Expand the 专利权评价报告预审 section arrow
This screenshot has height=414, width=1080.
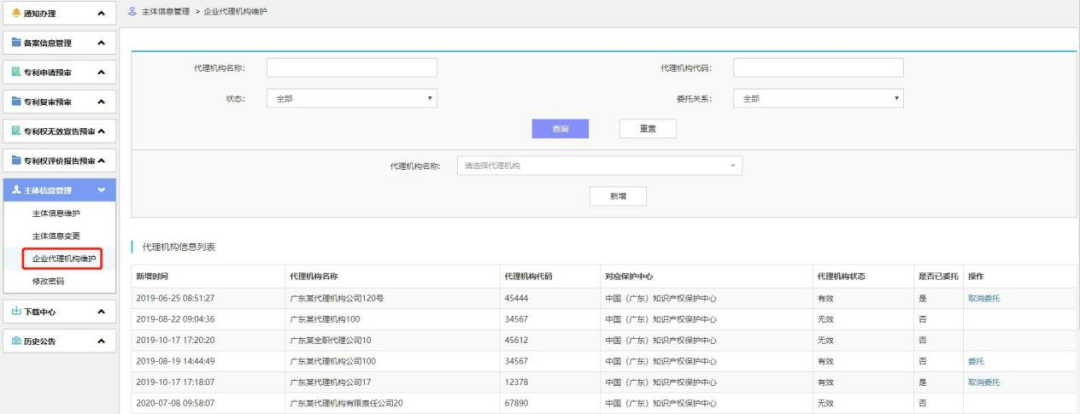click(x=101, y=161)
